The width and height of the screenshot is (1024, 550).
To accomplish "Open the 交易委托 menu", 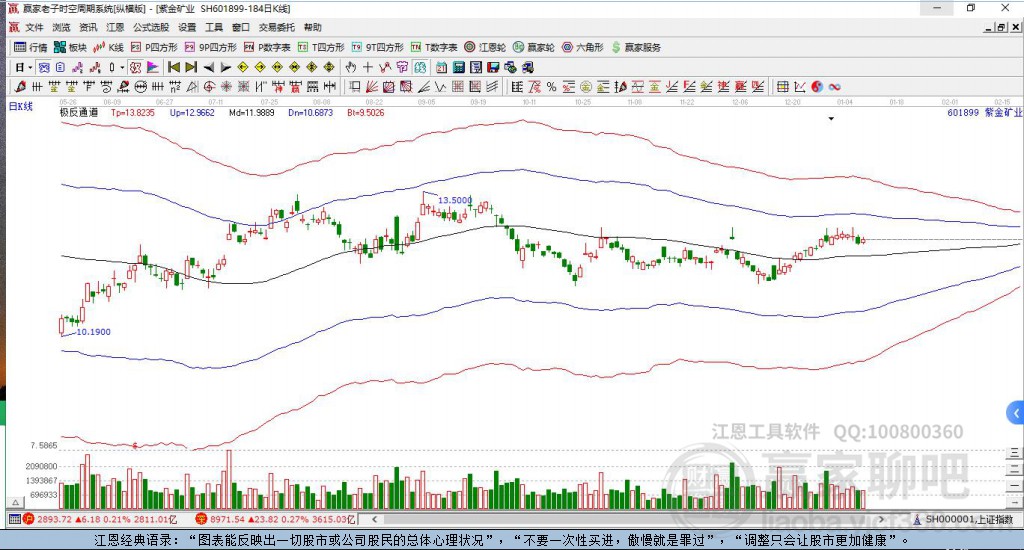I will [x=276, y=27].
